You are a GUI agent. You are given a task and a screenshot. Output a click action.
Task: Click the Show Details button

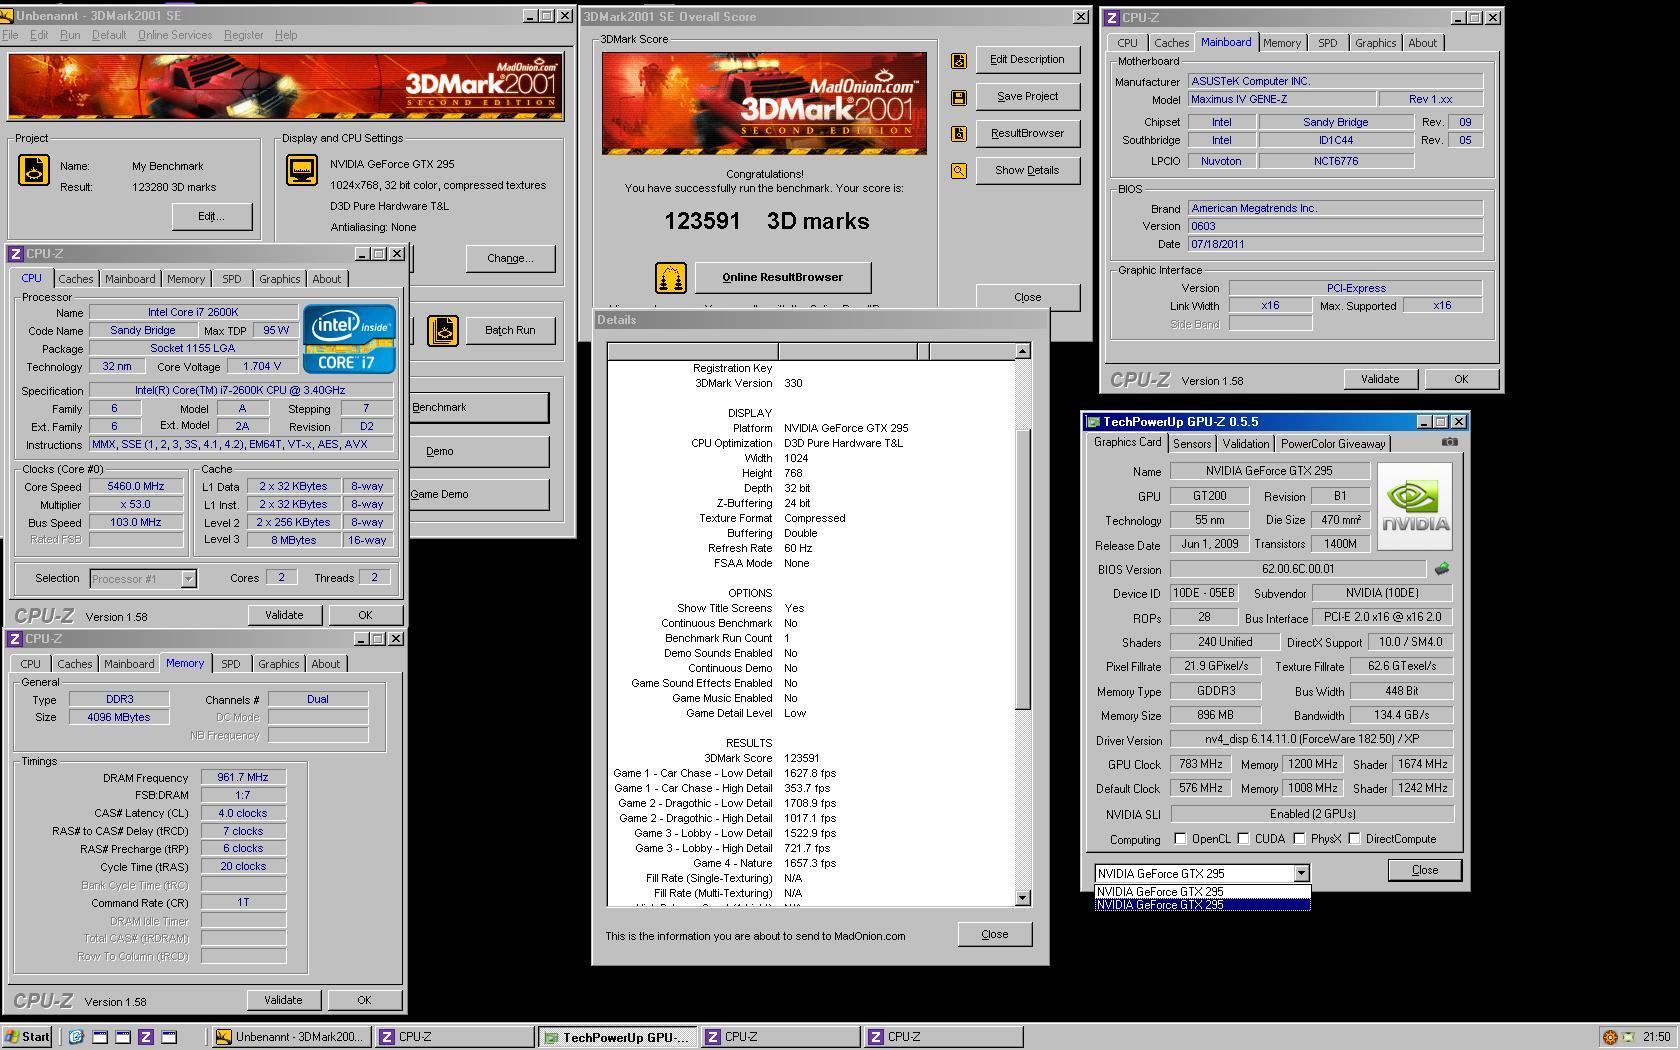point(1027,171)
